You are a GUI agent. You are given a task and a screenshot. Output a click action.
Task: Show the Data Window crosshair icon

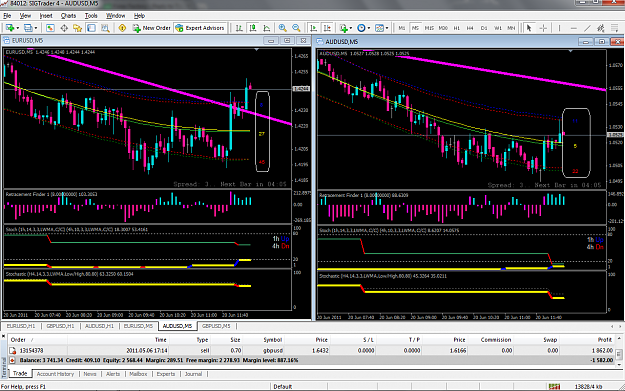[64, 28]
